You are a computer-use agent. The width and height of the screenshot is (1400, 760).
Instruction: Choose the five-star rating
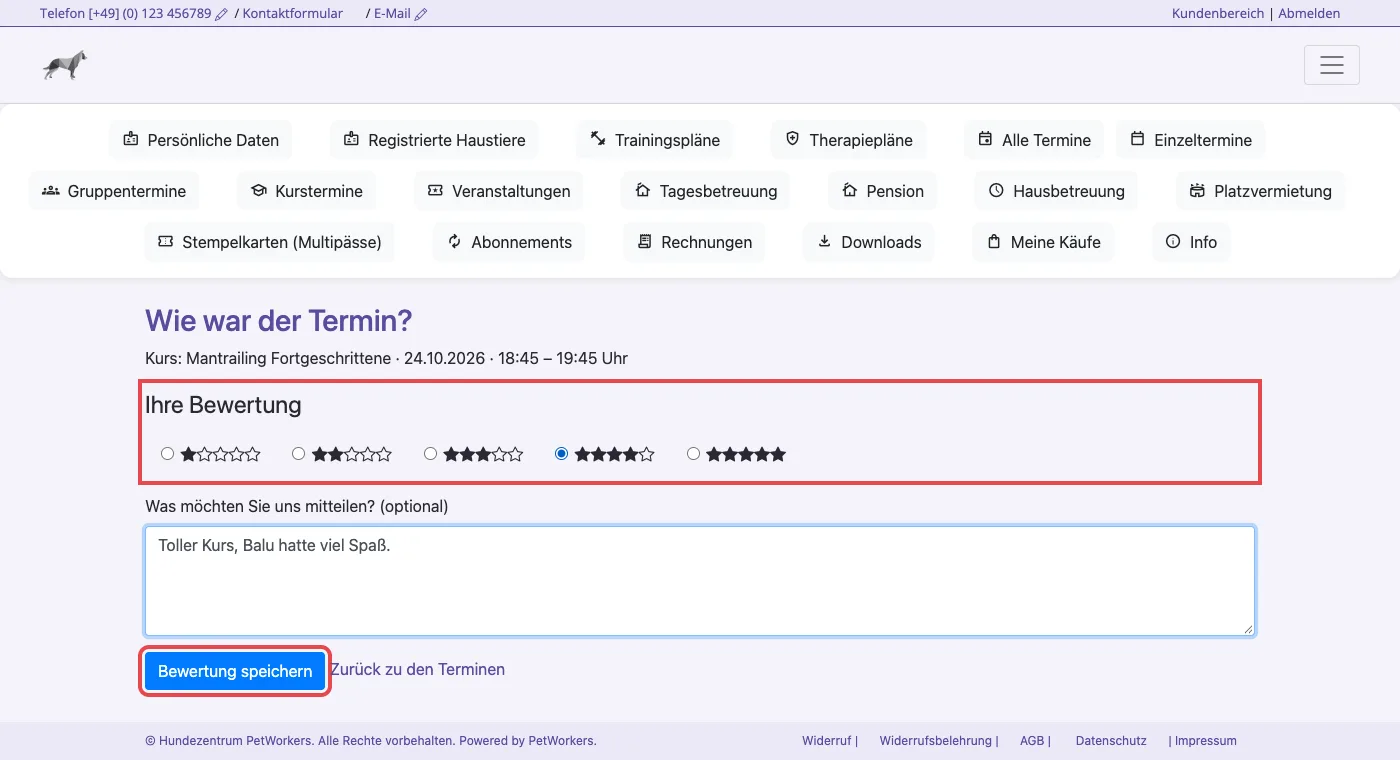(694, 454)
